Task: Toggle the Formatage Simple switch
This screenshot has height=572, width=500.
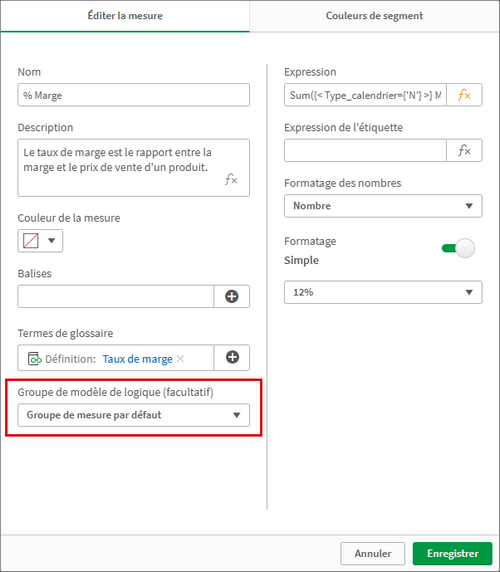Action: pos(458,248)
